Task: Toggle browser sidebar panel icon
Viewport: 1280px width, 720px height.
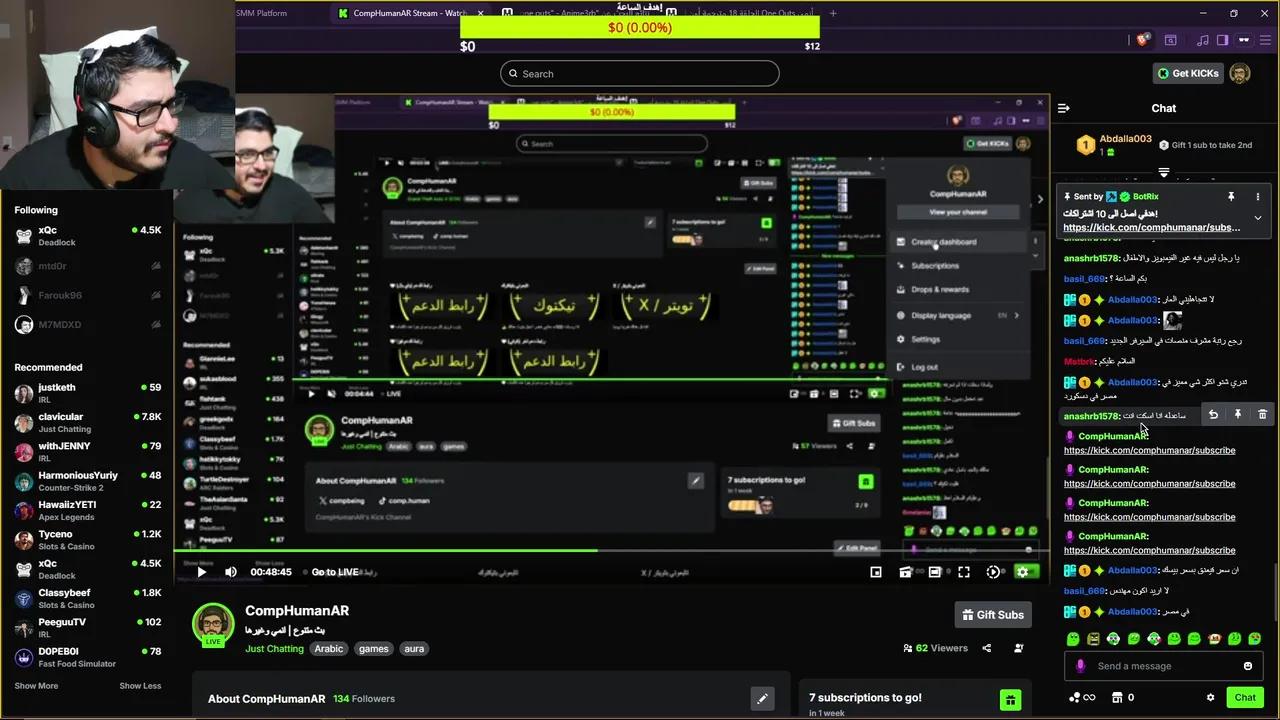Action: pyautogui.click(x=1222, y=40)
